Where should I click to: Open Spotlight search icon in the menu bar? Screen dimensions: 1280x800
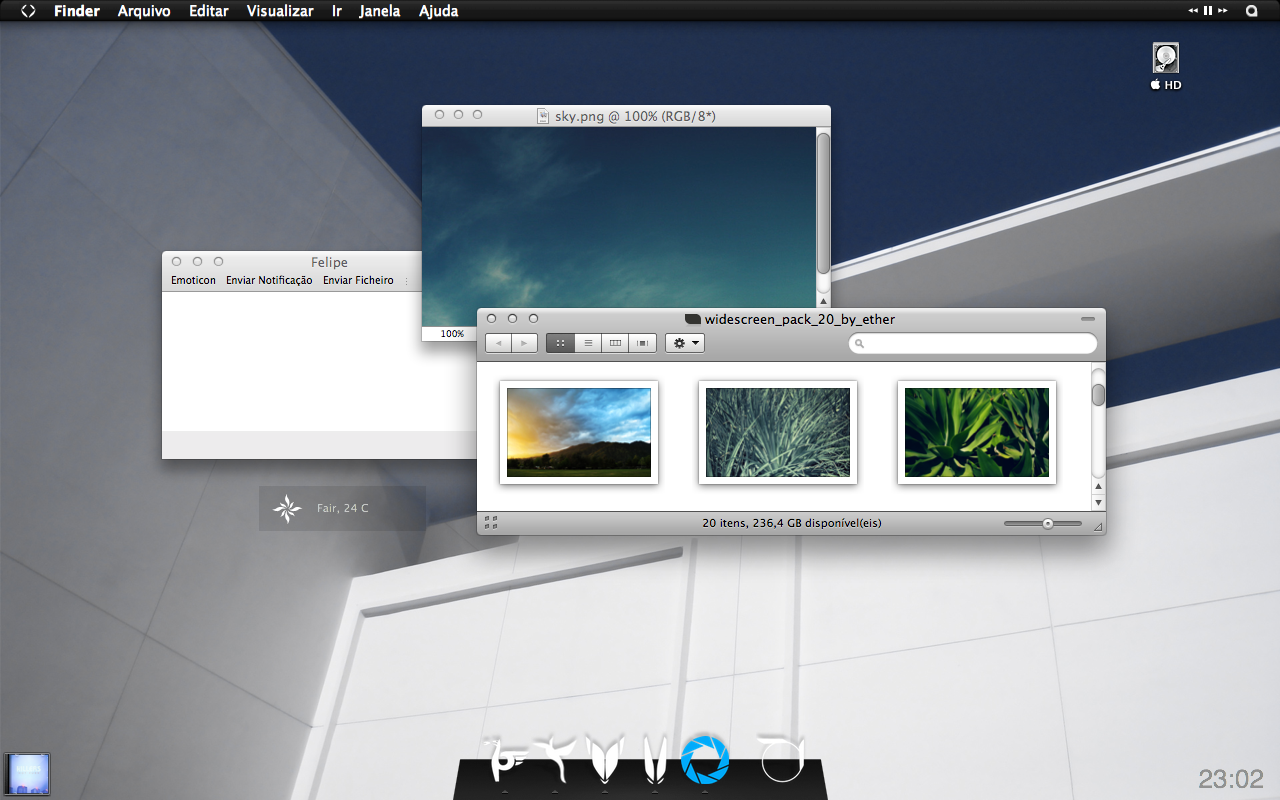tap(1251, 11)
